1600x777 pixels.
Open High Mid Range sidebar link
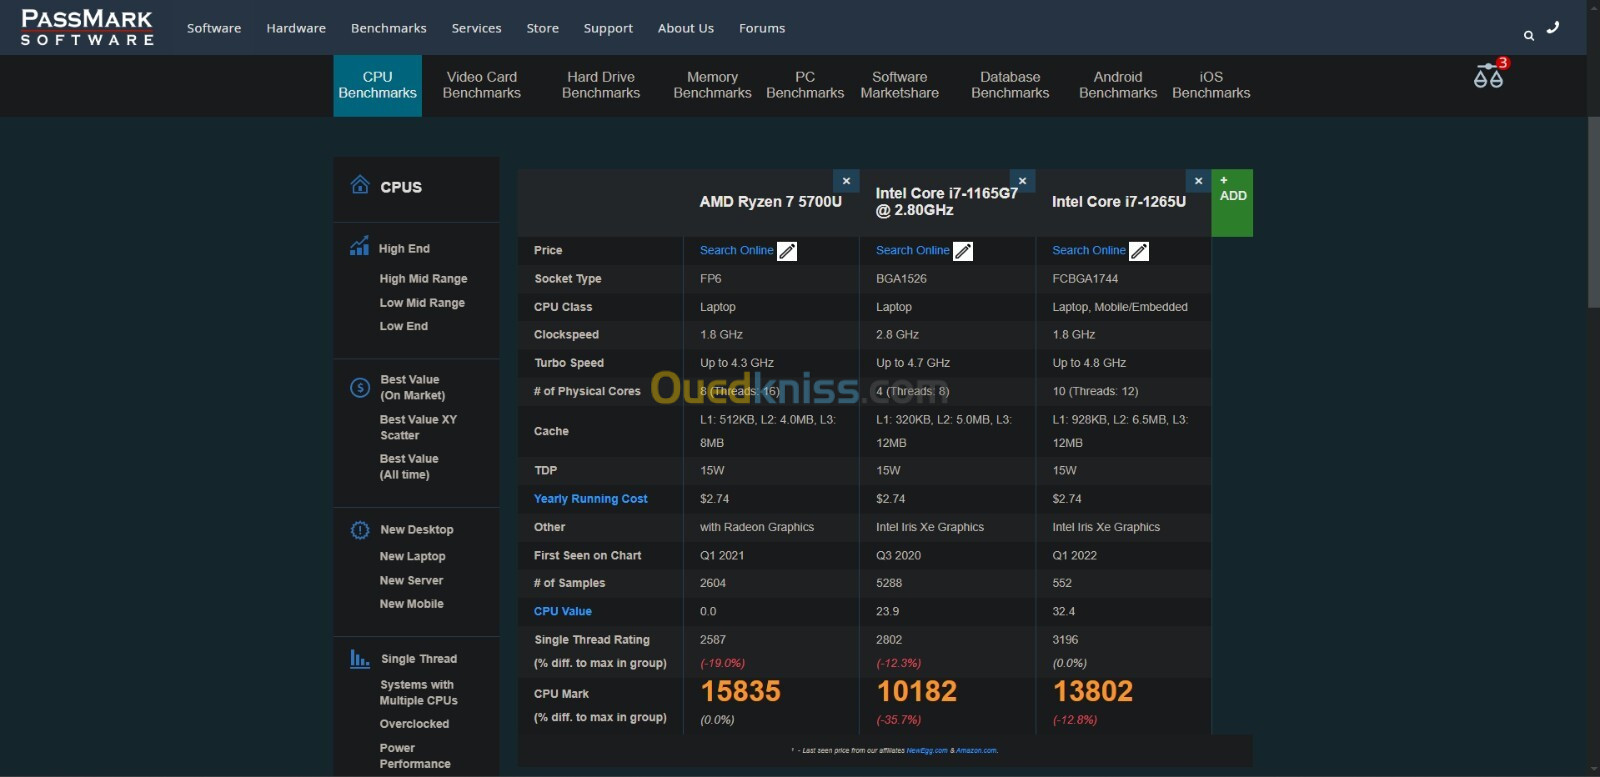tap(423, 279)
